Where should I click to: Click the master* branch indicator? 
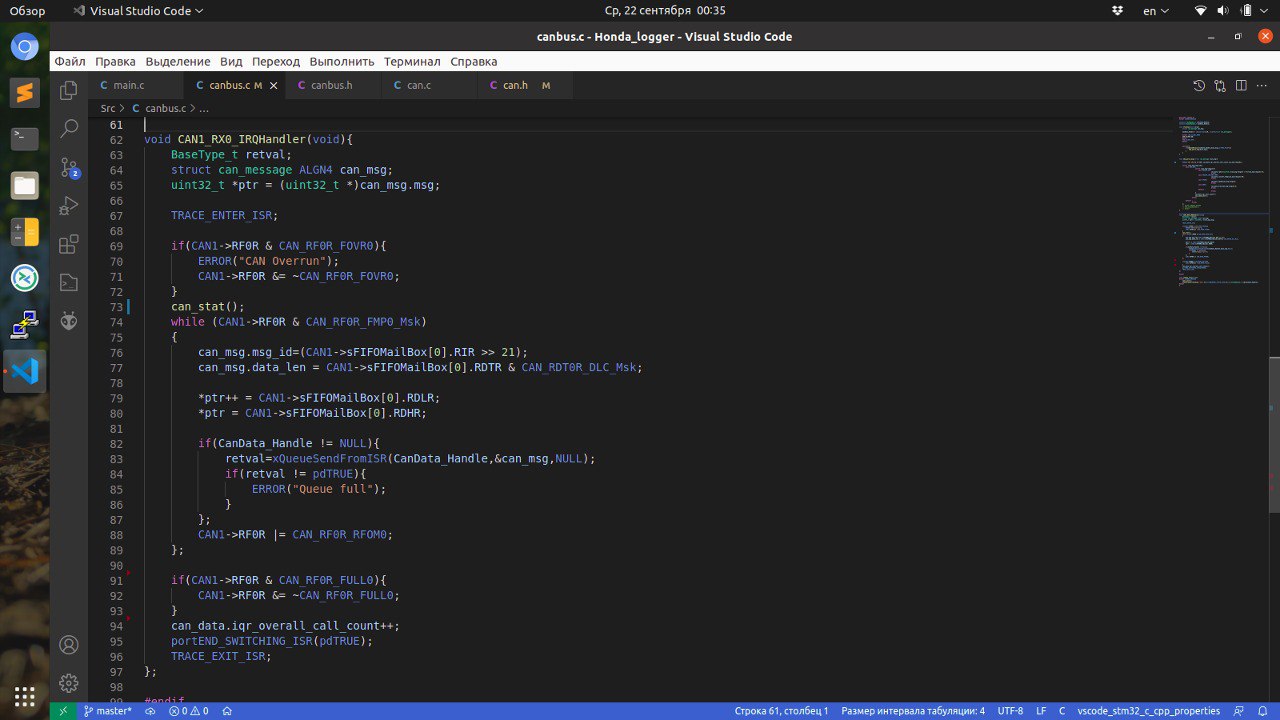108,711
